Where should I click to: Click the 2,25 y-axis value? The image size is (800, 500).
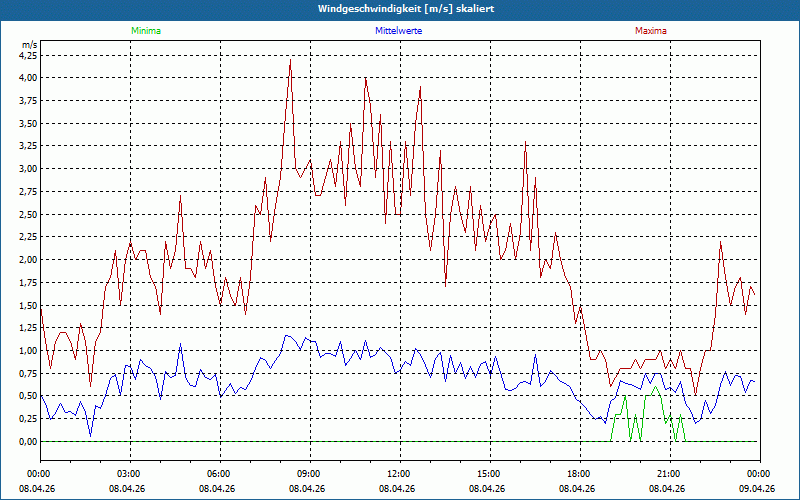(x=29, y=237)
